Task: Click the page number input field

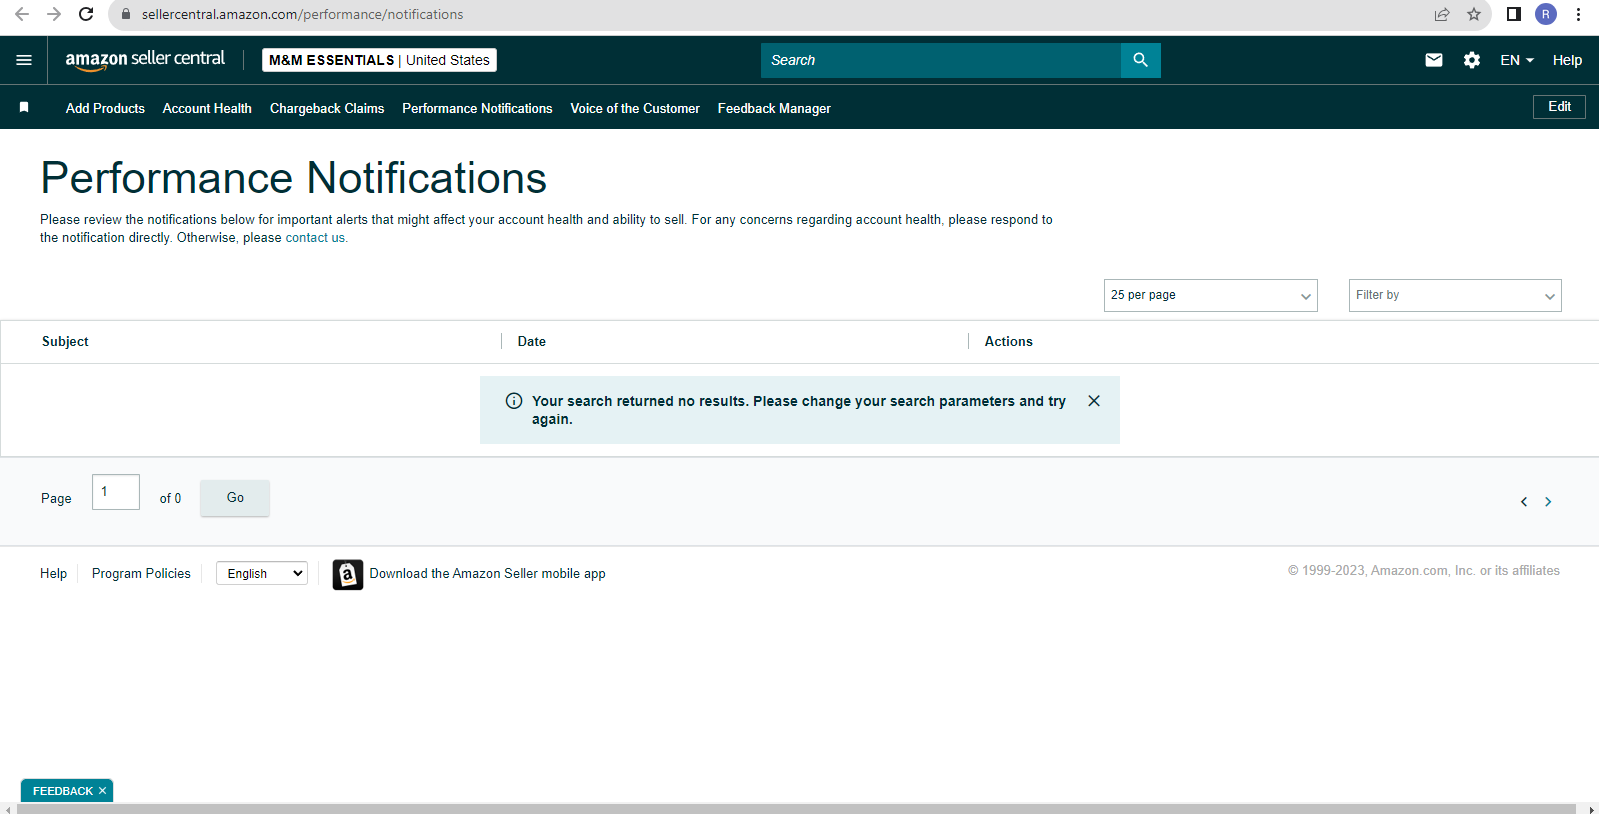Action: click(116, 492)
